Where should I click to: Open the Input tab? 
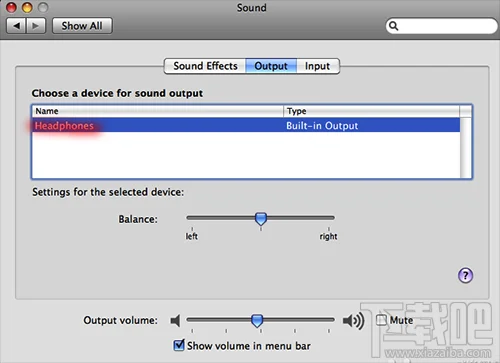click(318, 66)
